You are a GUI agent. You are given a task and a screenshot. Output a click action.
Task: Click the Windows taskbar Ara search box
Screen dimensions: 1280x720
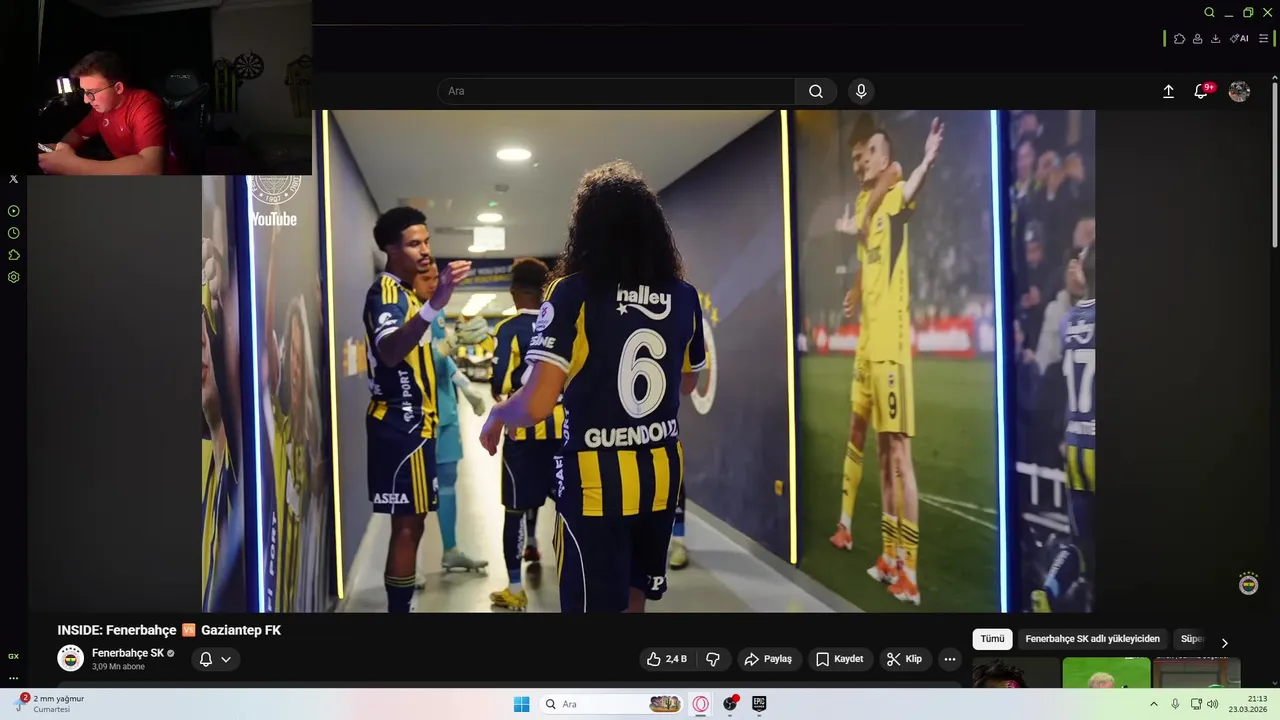(x=612, y=704)
